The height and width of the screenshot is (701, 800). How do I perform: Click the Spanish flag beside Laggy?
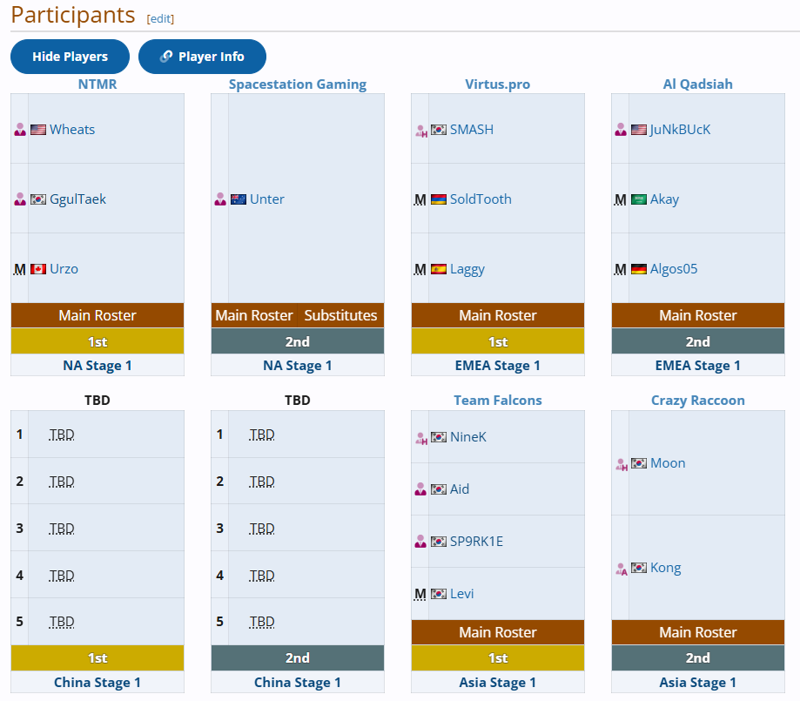[438, 269]
